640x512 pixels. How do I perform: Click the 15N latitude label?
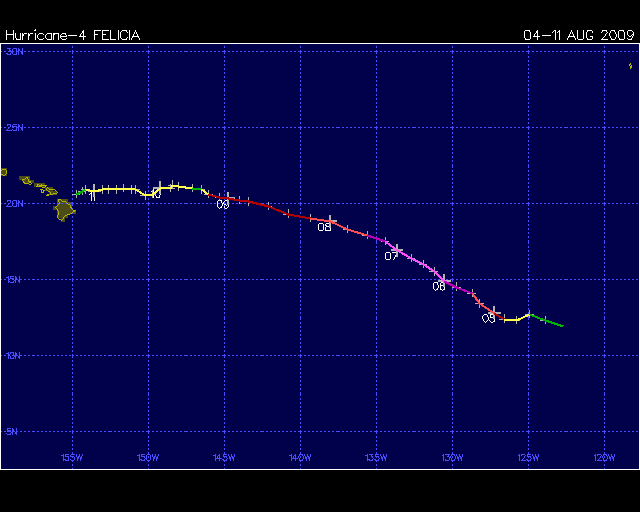[x=14, y=279]
